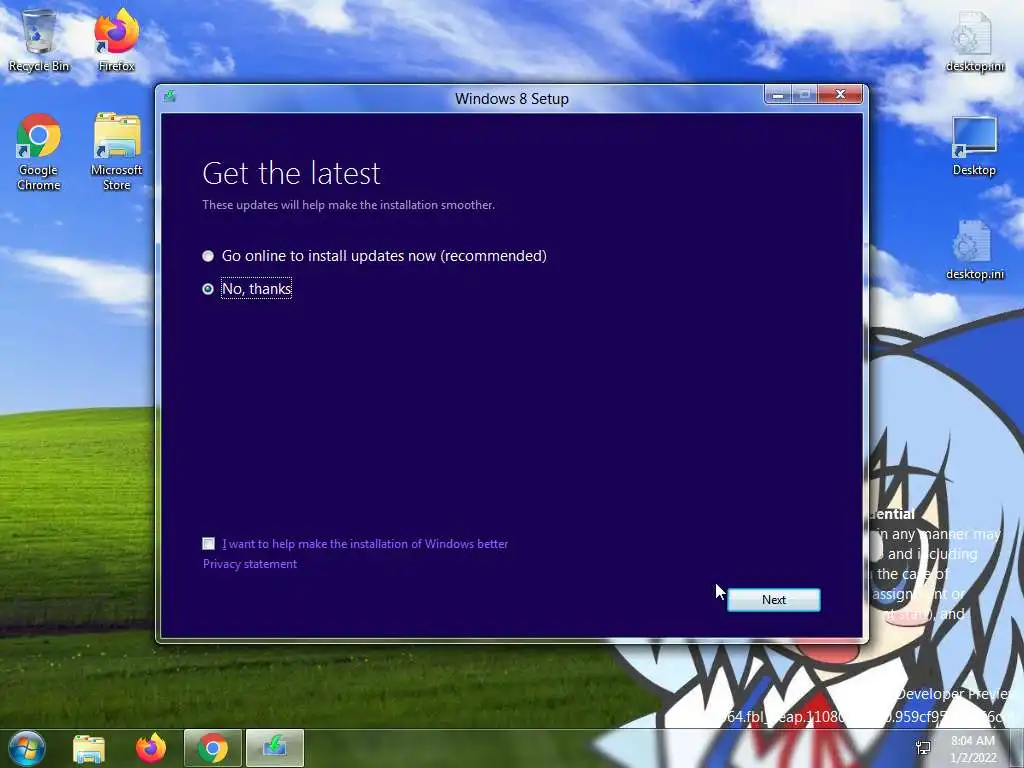Select the lower desktop.ini file icon
The width and height of the screenshot is (1024, 768).
[x=974, y=251]
